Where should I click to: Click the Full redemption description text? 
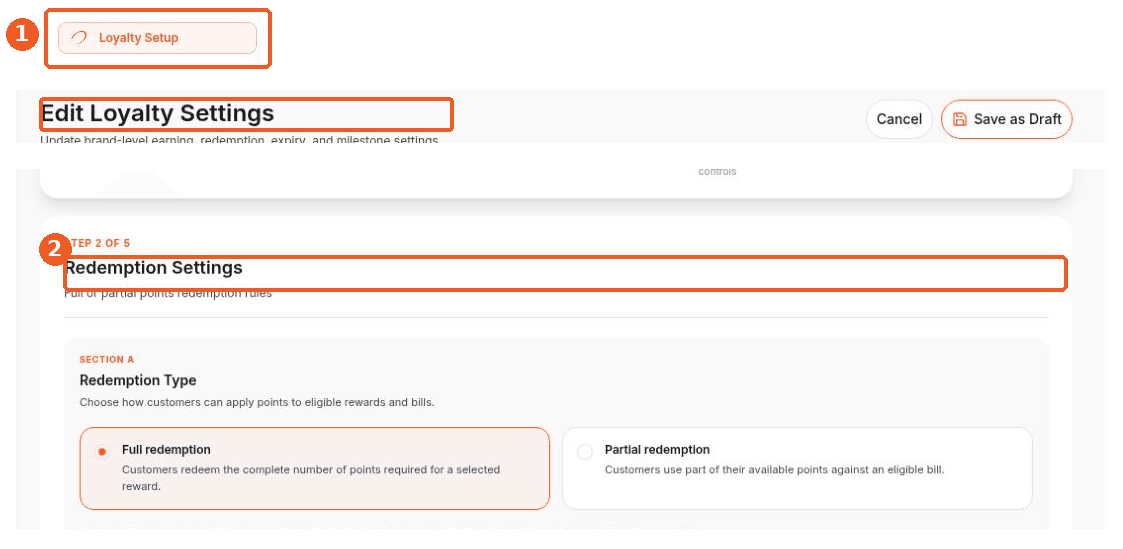[311, 478]
